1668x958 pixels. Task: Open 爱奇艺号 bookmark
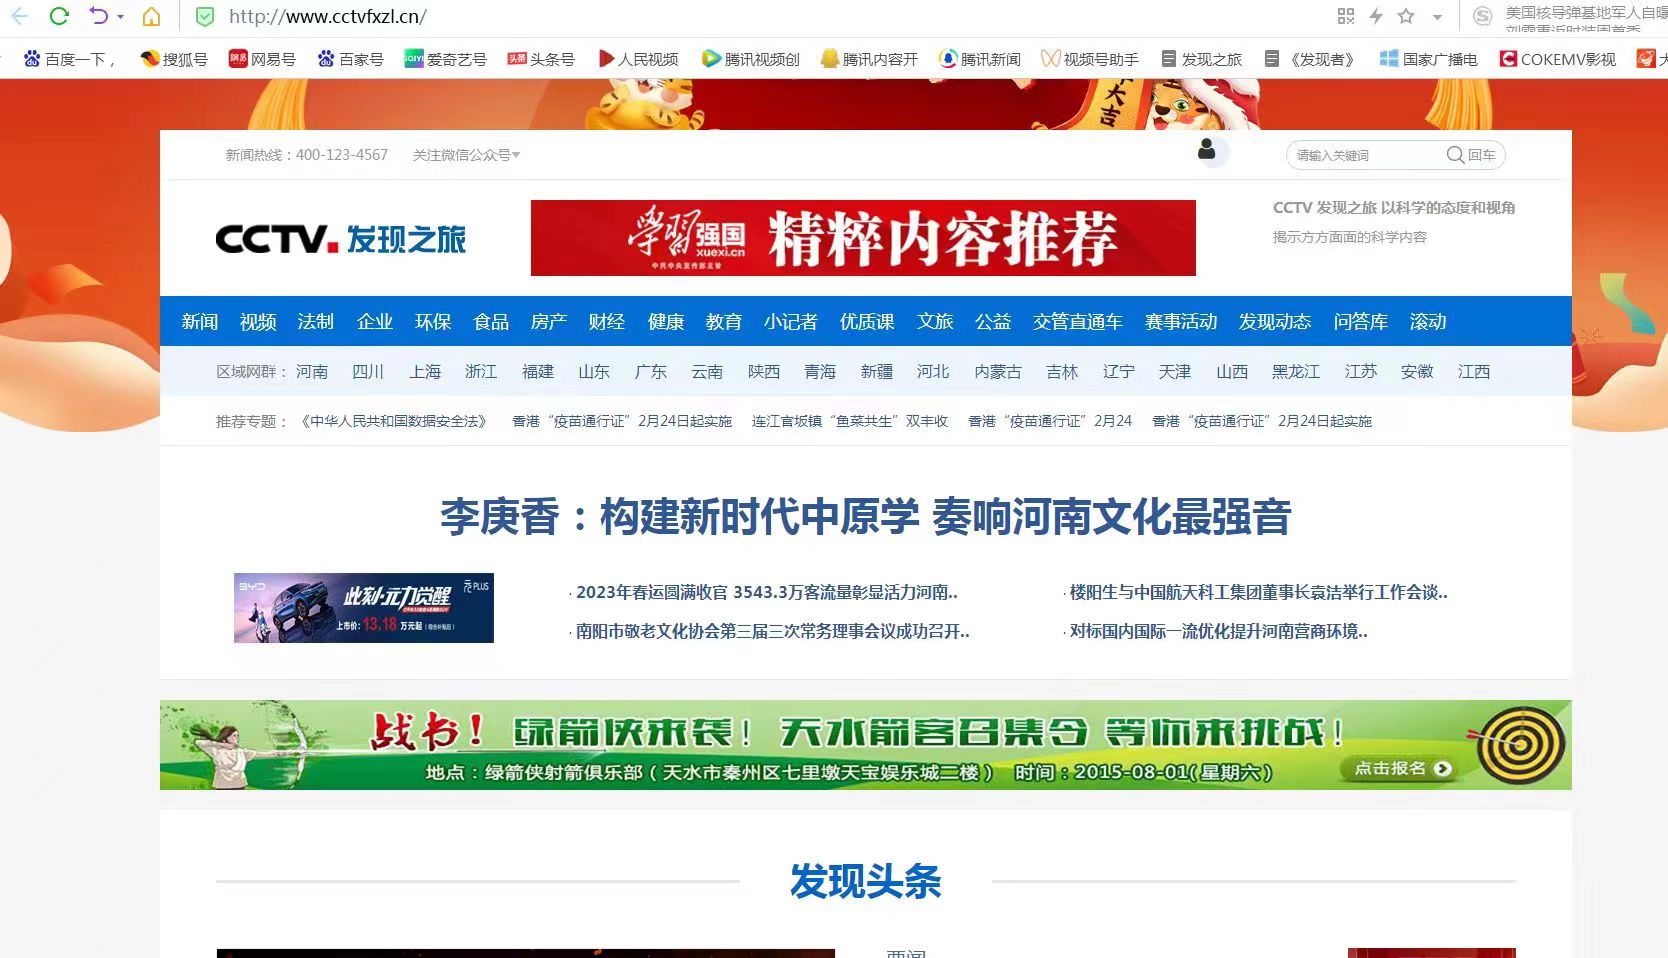click(445, 59)
